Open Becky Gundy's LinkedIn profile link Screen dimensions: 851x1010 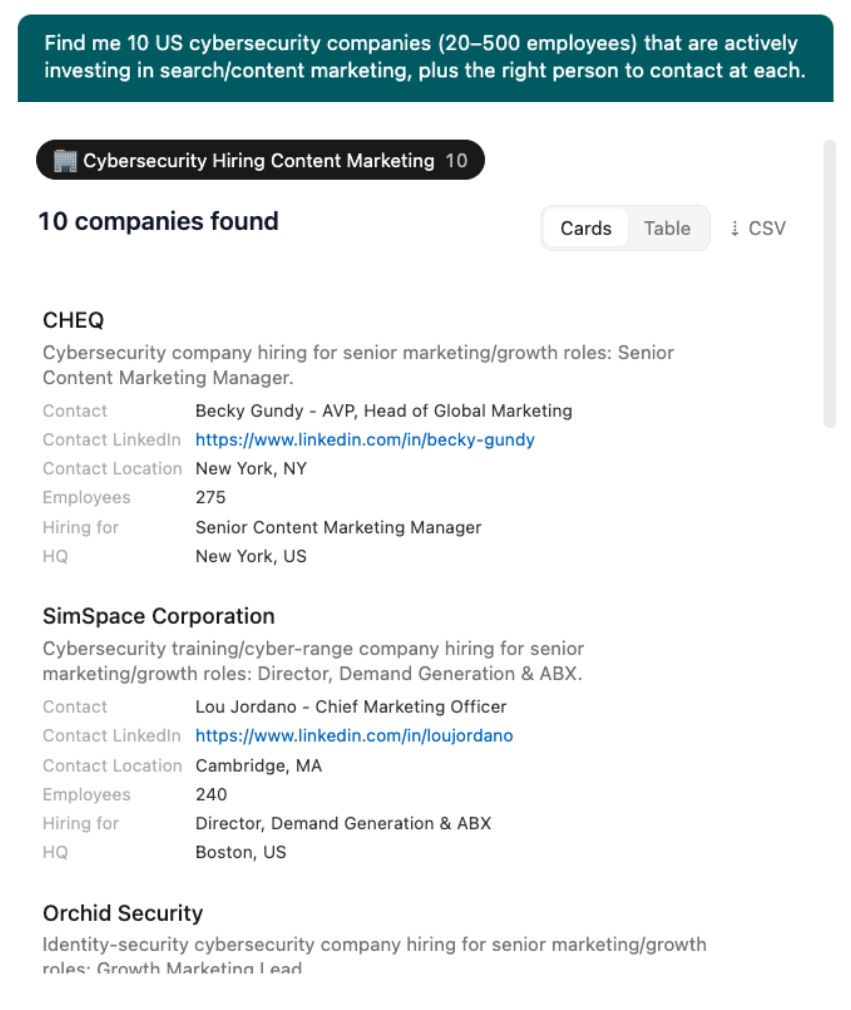(365, 439)
